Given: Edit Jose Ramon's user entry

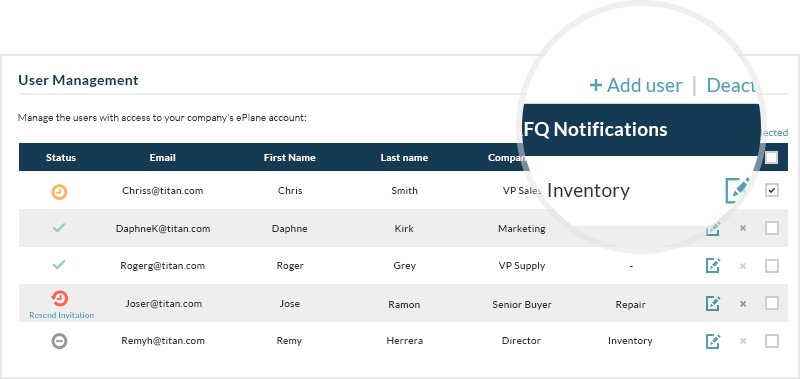Looking at the screenshot, I should click(713, 304).
